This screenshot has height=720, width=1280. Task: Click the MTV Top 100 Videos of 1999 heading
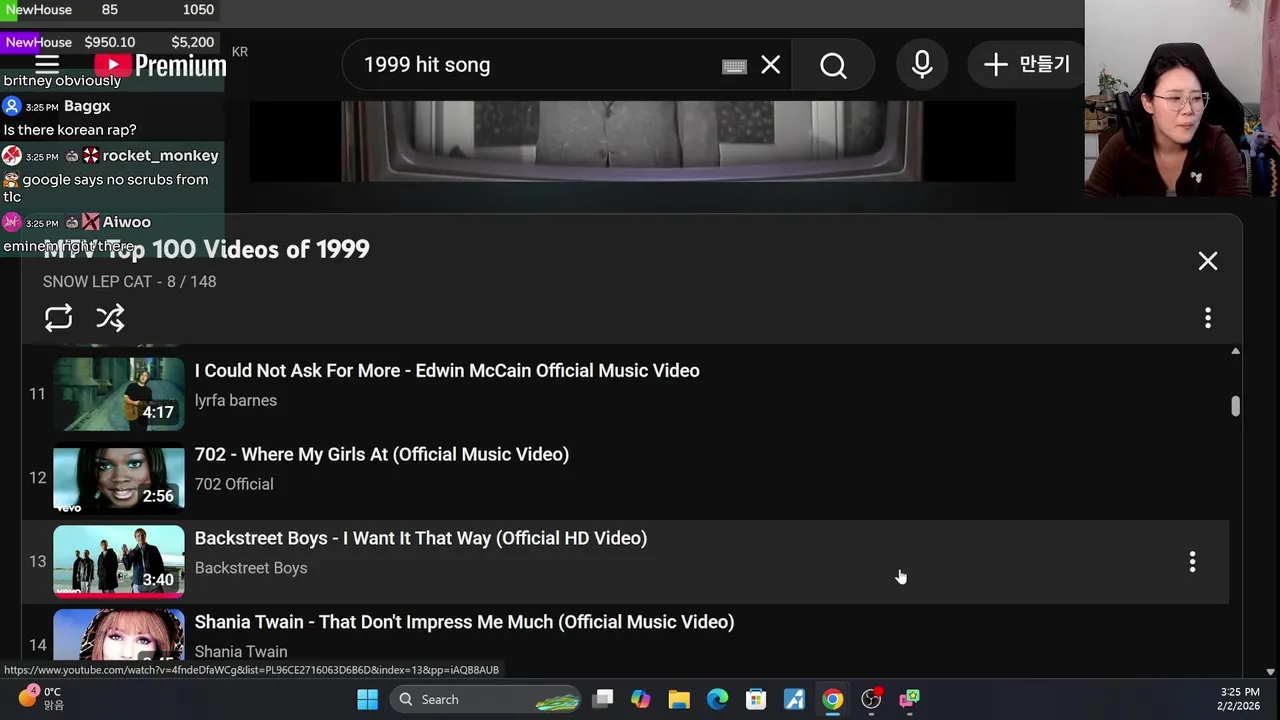206,249
